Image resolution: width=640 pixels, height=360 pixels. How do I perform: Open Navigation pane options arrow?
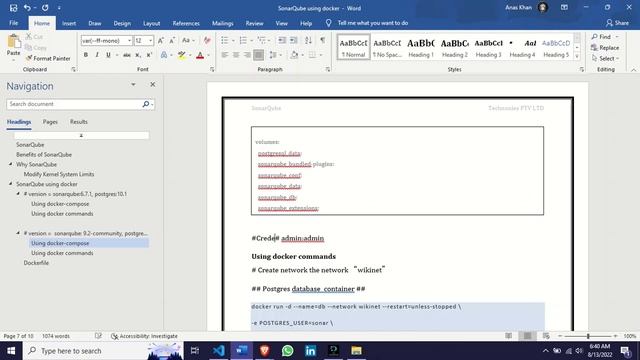point(133,84)
